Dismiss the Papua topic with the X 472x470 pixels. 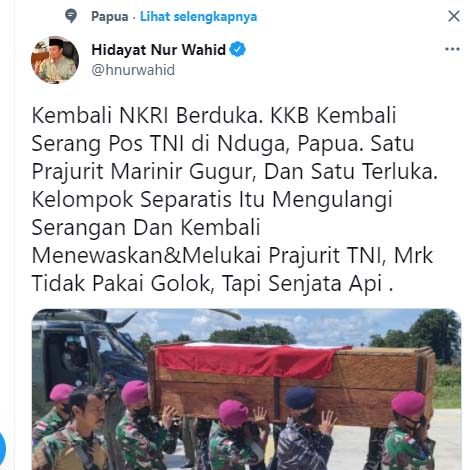[x=454, y=16]
